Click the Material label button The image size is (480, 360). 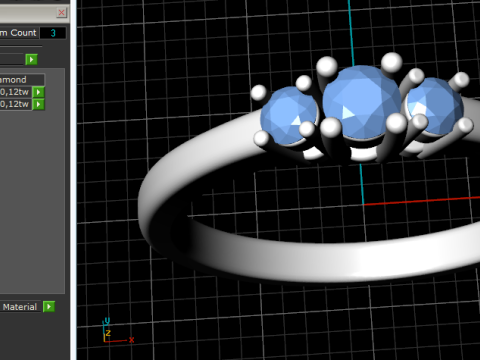[20, 307]
